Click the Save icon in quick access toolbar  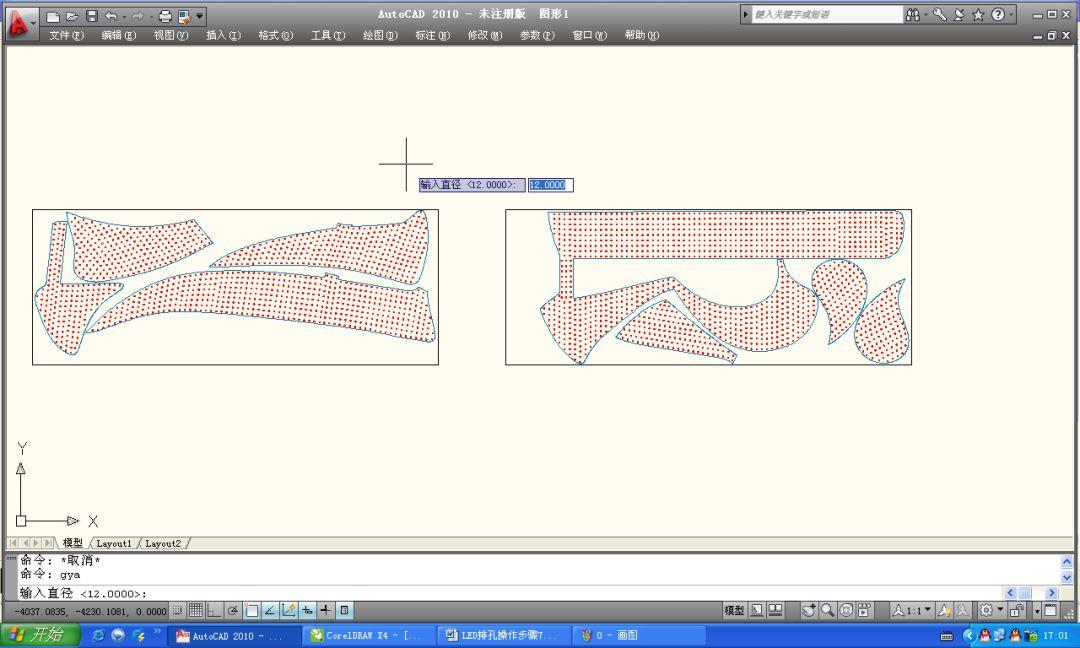click(92, 16)
